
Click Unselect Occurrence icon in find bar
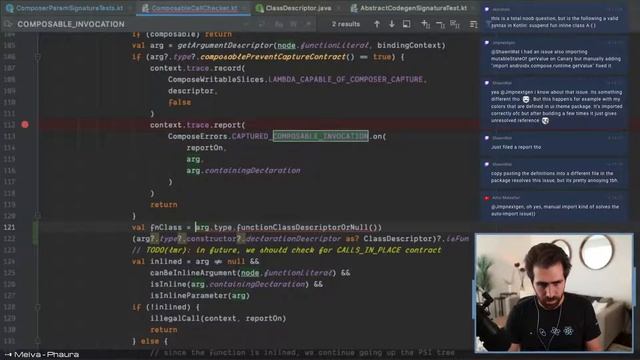(x=440, y=24)
